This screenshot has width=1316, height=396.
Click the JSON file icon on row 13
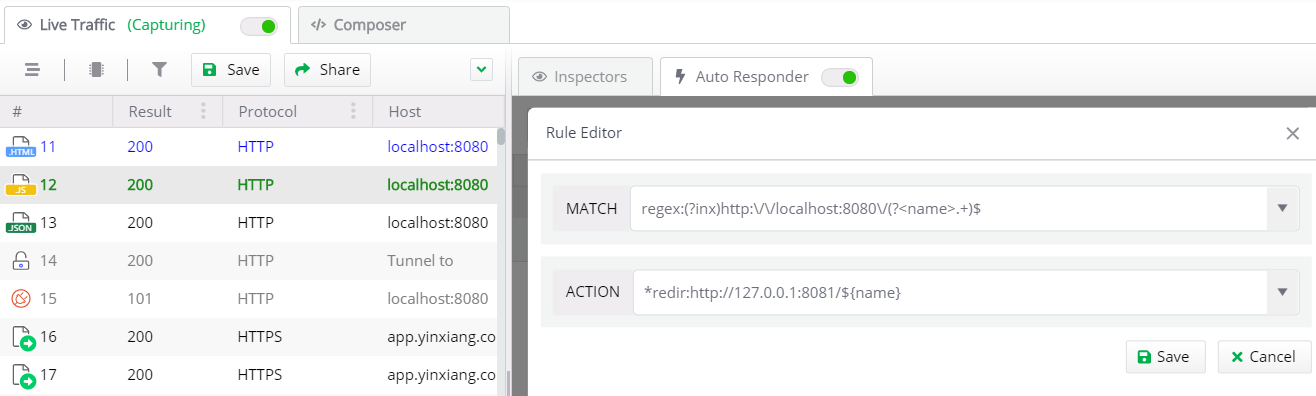pyautogui.click(x=21, y=223)
